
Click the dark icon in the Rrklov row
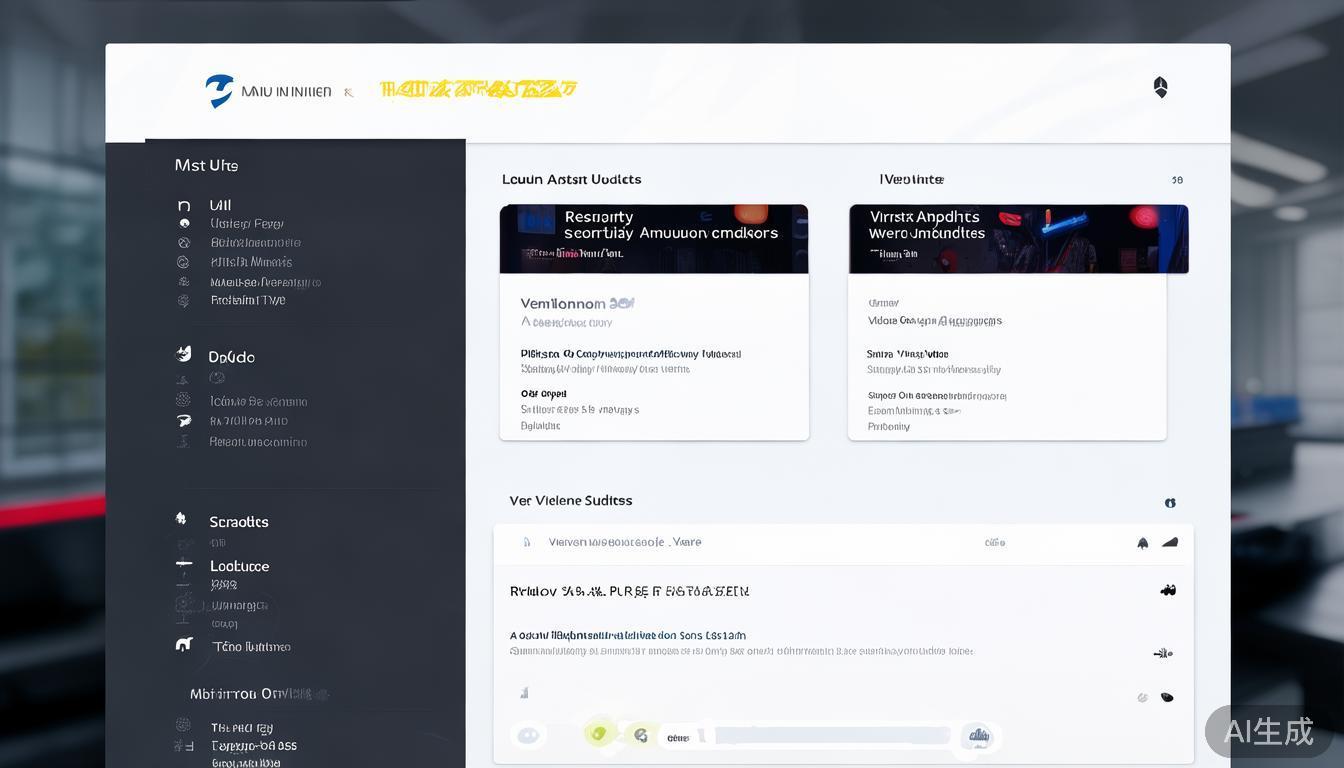[1167, 591]
